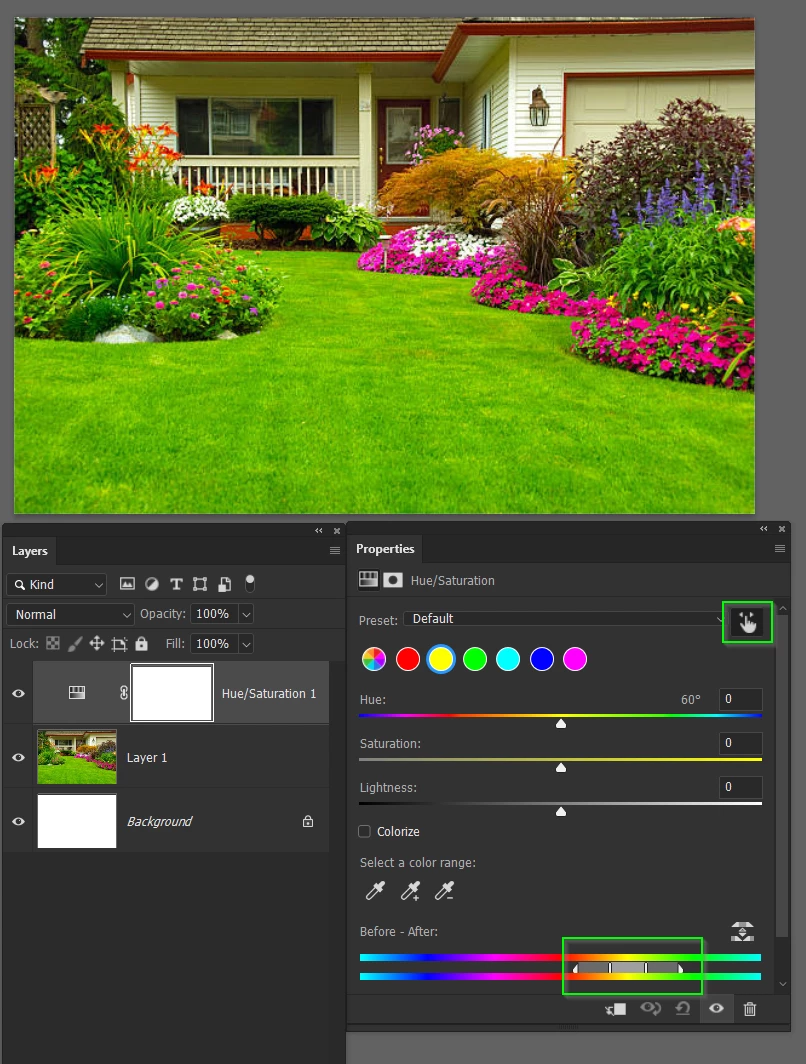
Task: Click the Hue/Saturation adjustment icon in Properties
Action: [x=368, y=580]
